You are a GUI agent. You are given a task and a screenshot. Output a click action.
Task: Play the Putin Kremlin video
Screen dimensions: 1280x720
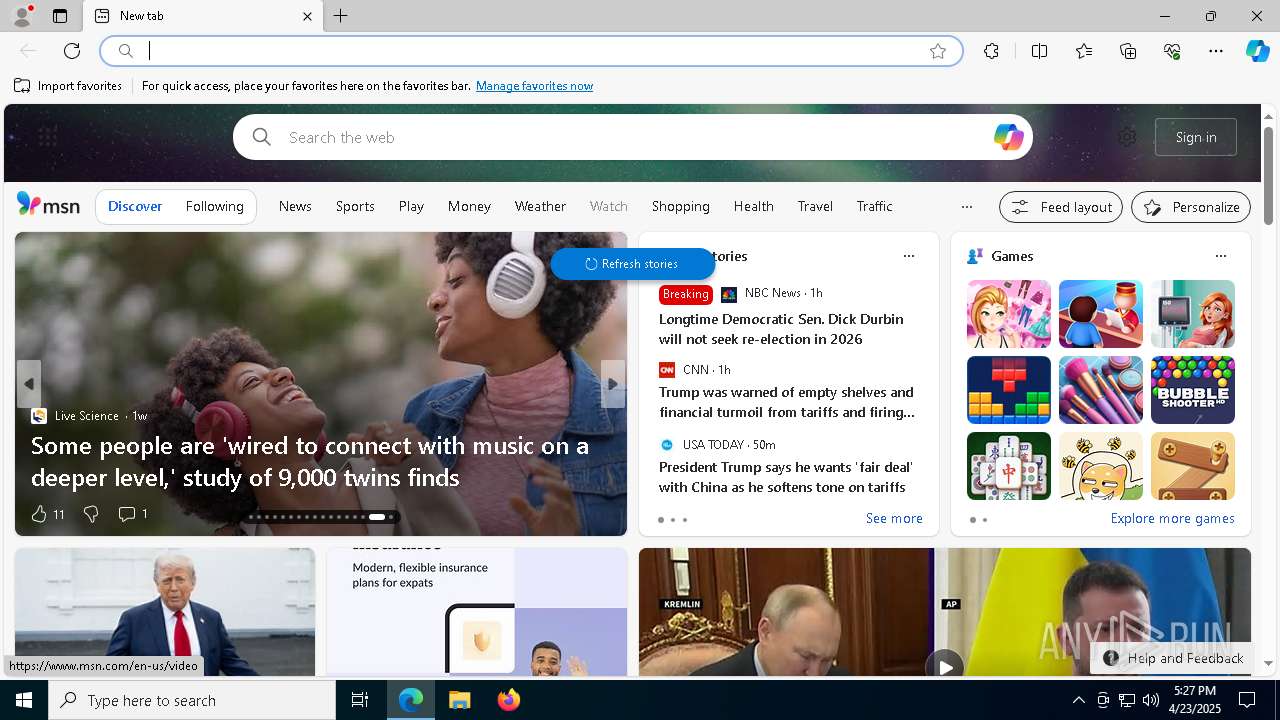pos(944,665)
